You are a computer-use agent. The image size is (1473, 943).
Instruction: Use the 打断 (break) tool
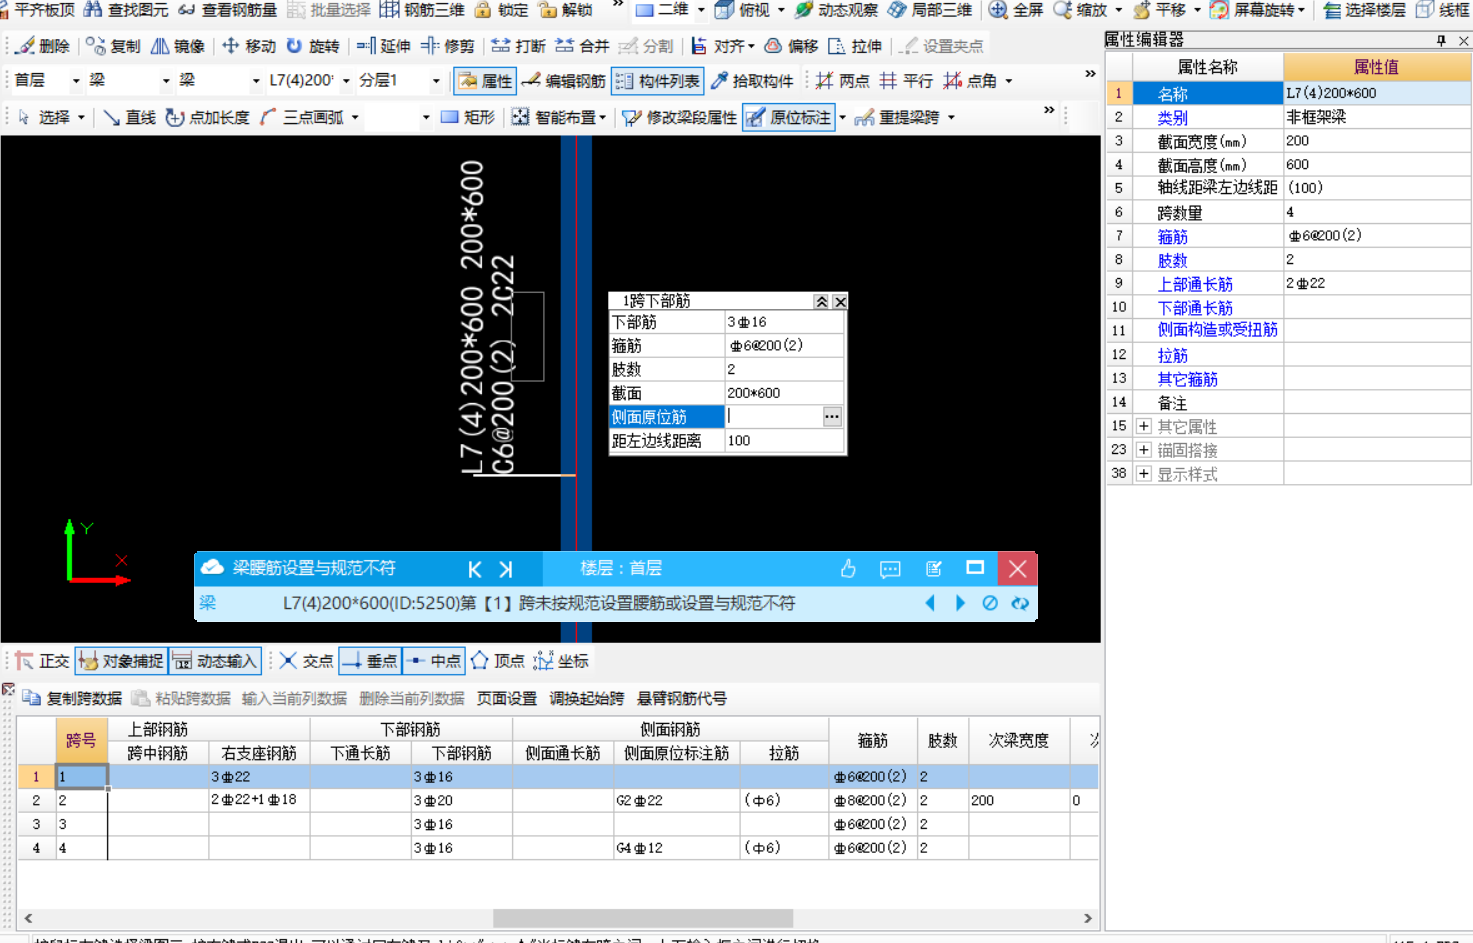(518, 46)
